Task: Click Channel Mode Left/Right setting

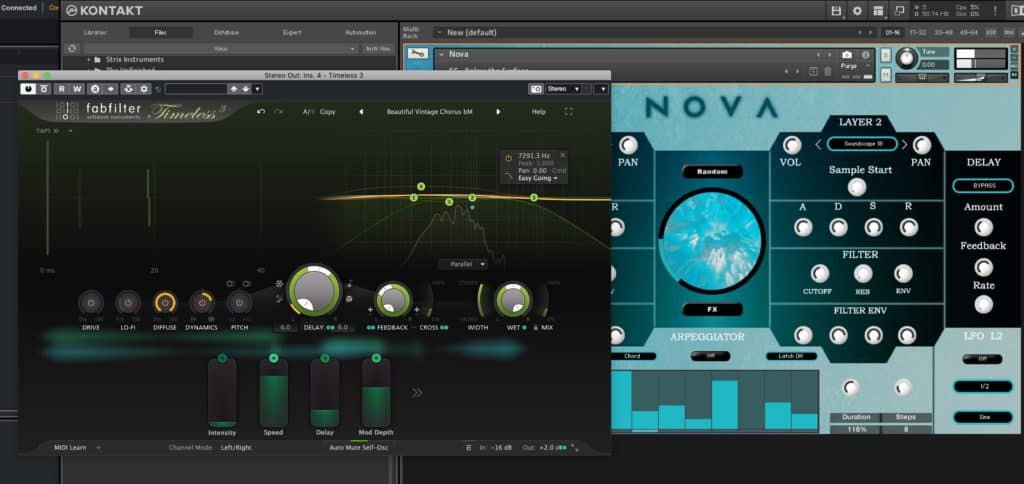Action: tap(236, 447)
